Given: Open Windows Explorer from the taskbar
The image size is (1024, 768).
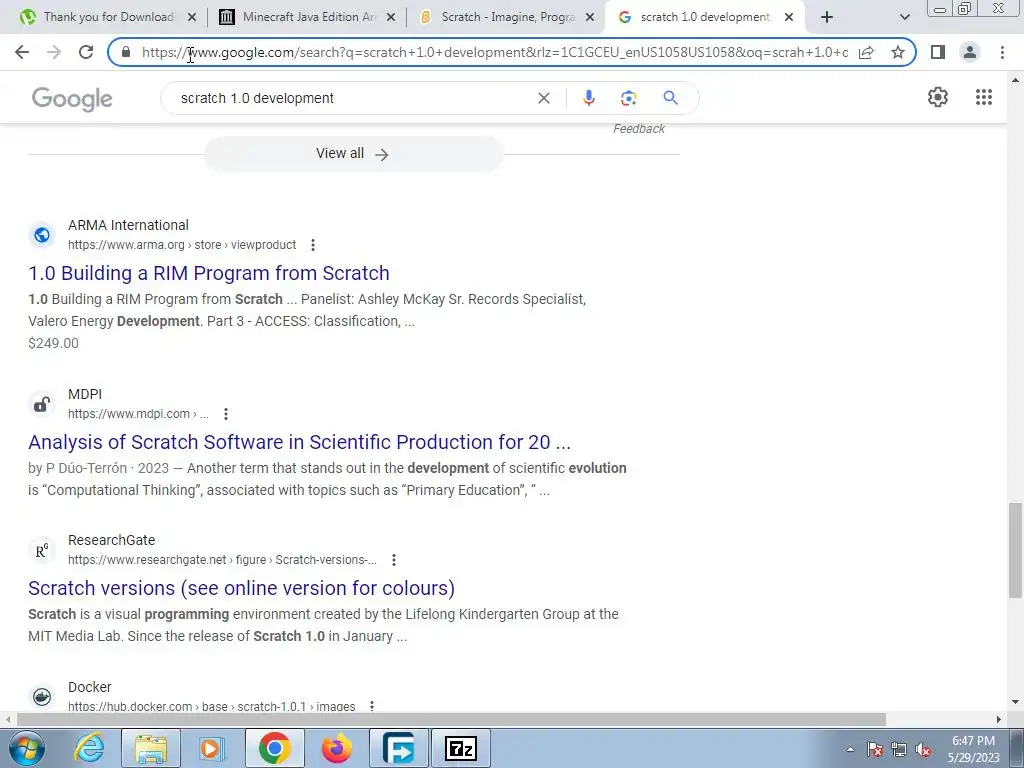Looking at the screenshot, I should pyautogui.click(x=151, y=748).
